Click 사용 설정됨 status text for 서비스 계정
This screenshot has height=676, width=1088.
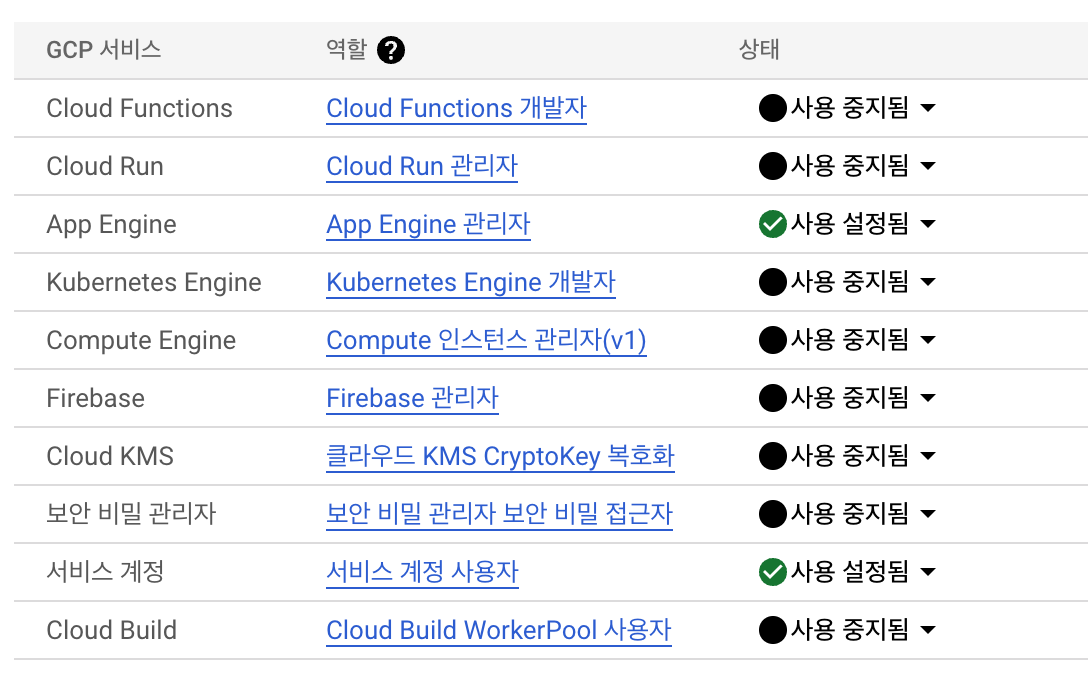[850, 572]
